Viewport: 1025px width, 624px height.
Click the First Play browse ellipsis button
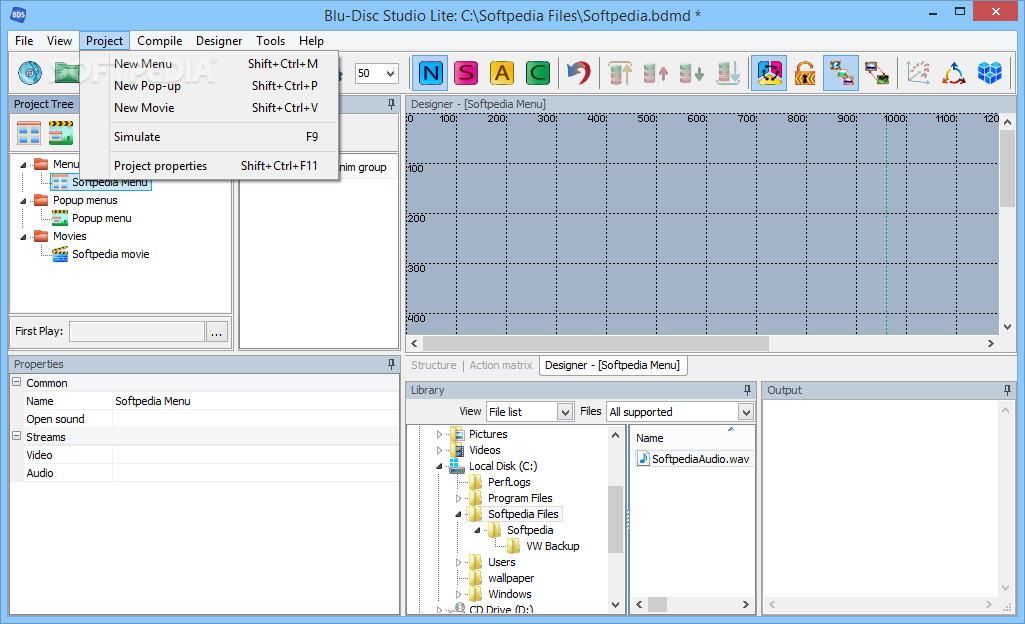(x=216, y=331)
